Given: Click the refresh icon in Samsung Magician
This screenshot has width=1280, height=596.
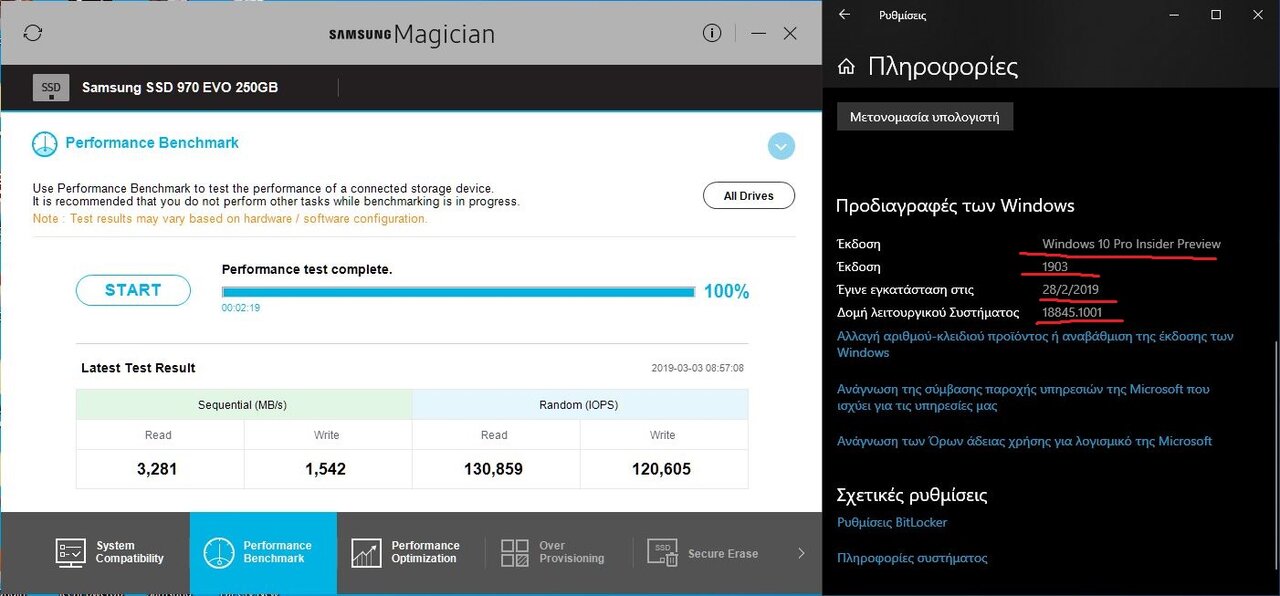Looking at the screenshot, I should click(x=33, y=33).
